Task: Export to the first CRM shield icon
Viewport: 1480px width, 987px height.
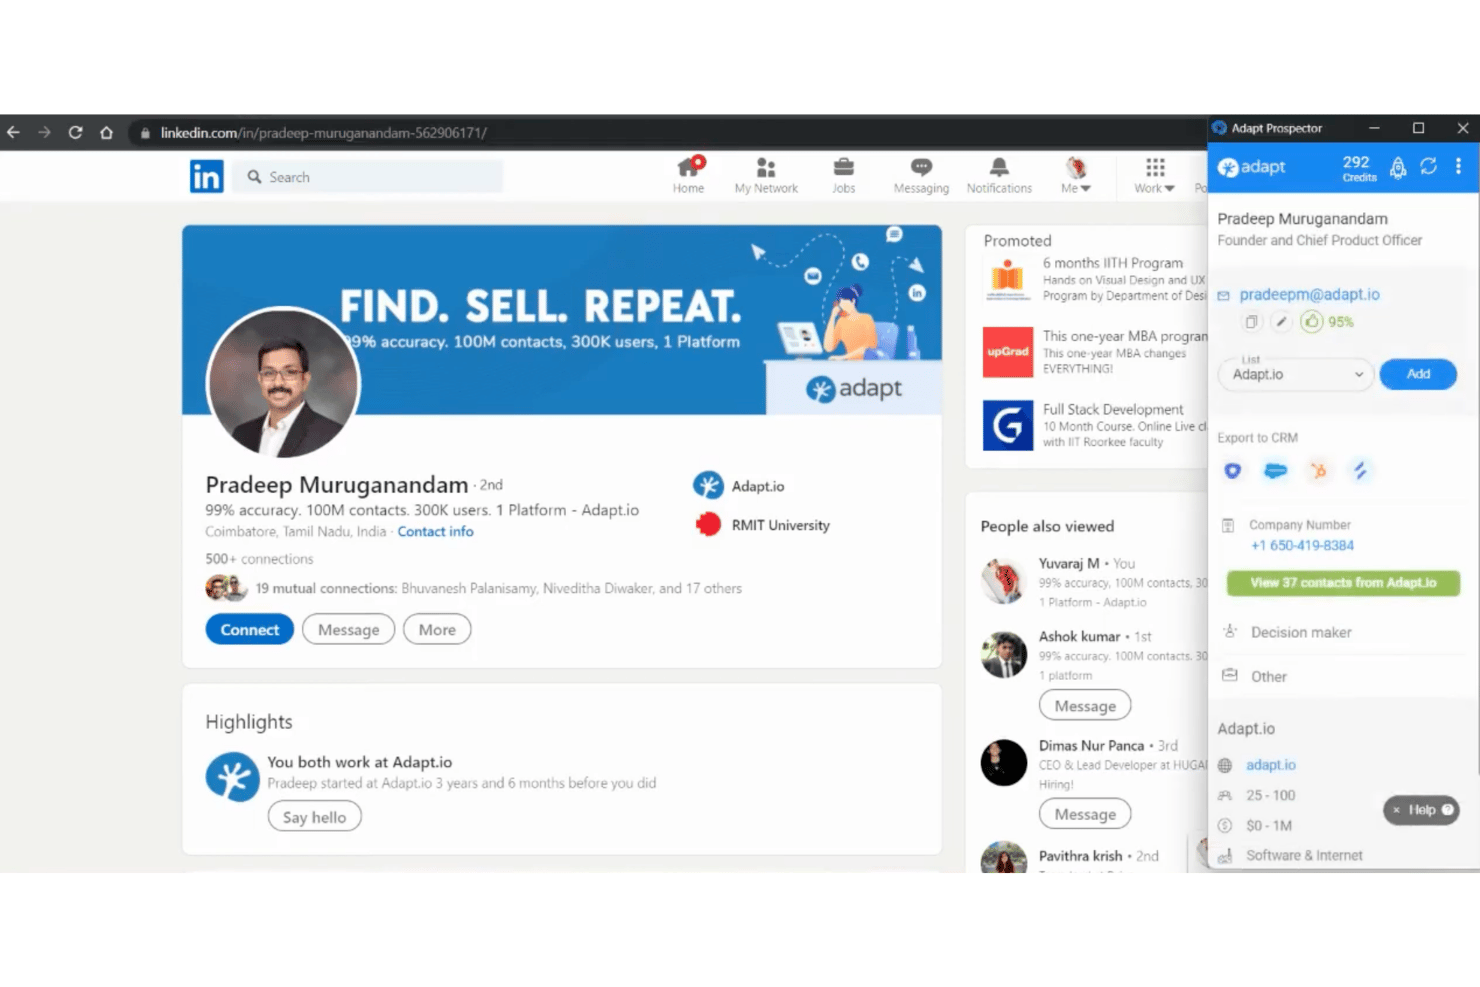Action: pyautogui.click(x=1232, y=471)
